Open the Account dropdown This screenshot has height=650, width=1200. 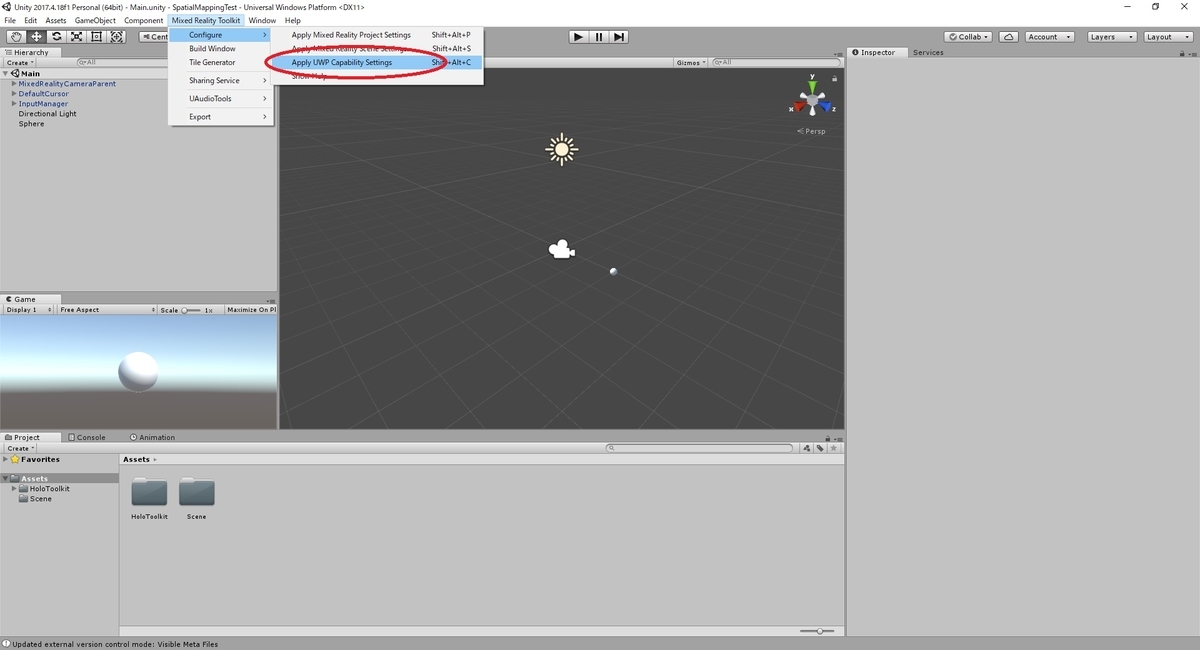(1049, 37)
